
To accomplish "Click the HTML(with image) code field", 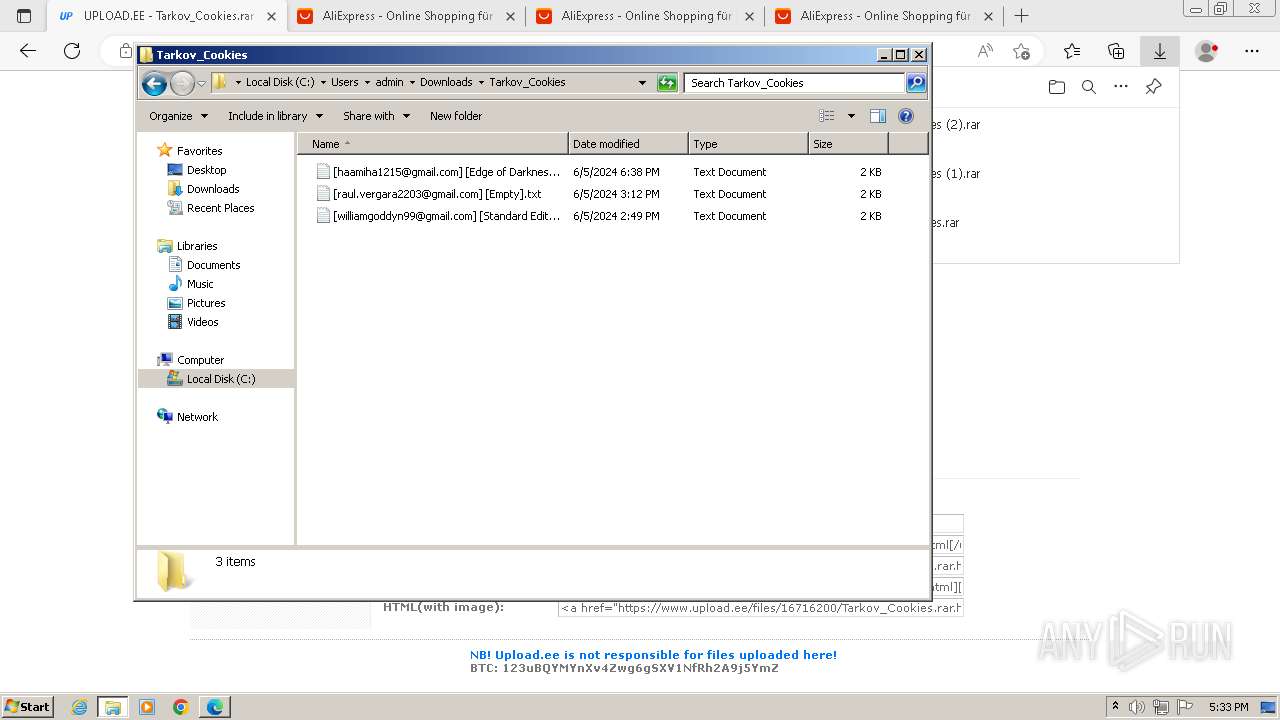I will [761, 608].
